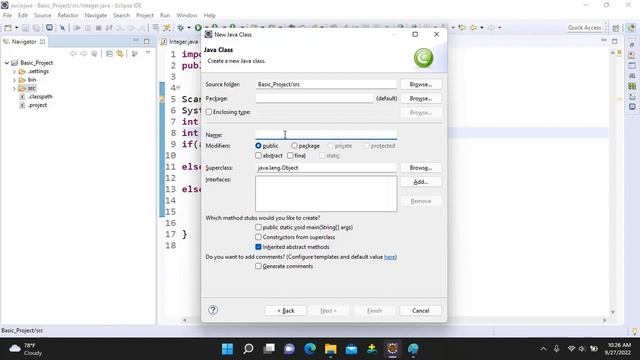Check Constructors from superclass option

[258, 237]
